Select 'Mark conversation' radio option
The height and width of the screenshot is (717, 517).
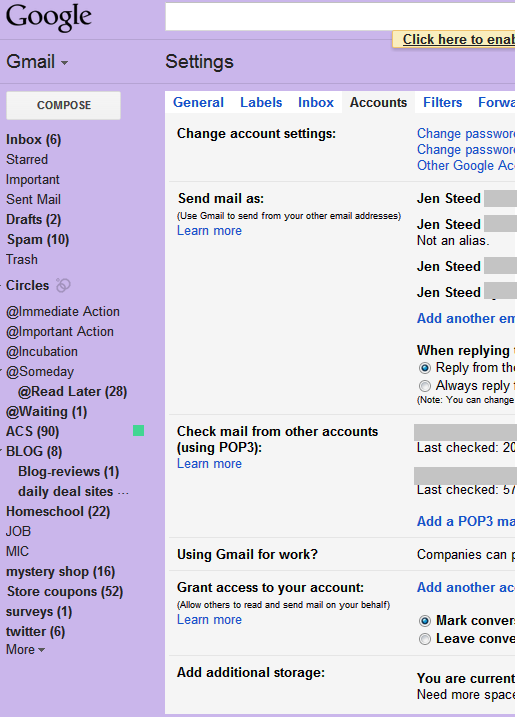coord(425,621)
